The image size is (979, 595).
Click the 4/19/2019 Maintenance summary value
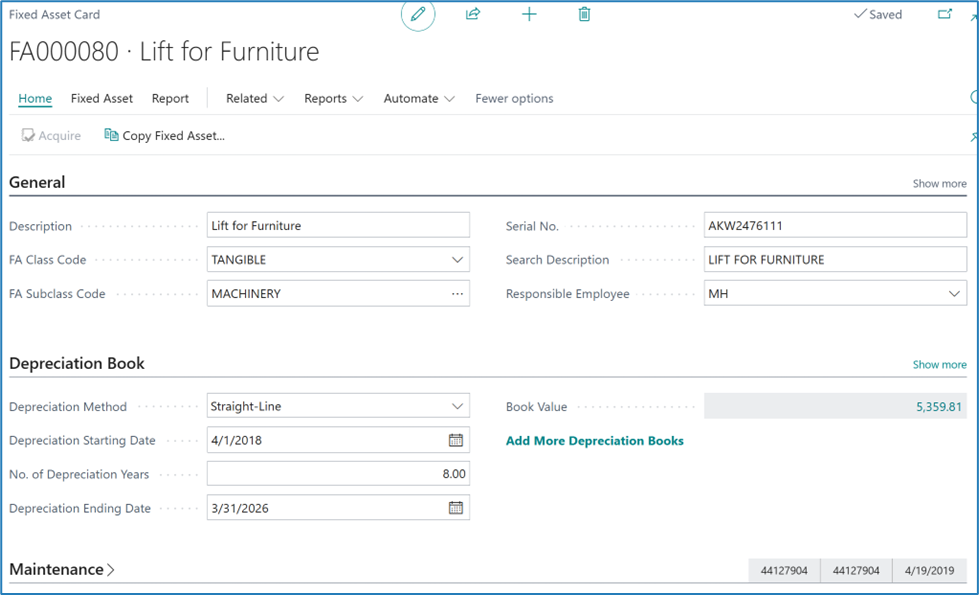(x=929, y=570)
